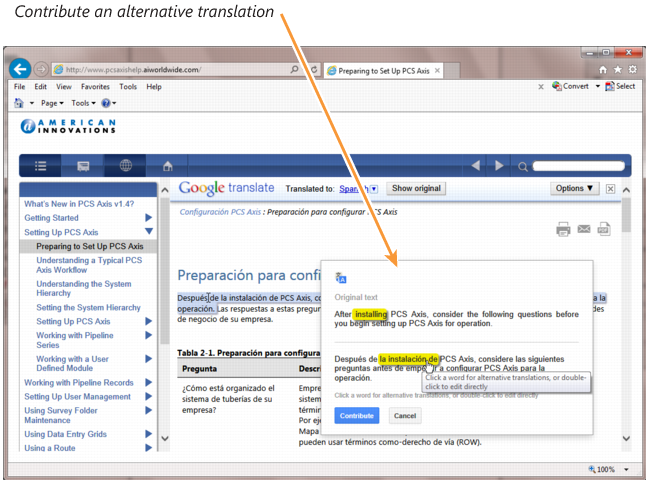652x483 pixels.
Task: Go to help home icon
Action: point(168,165)
